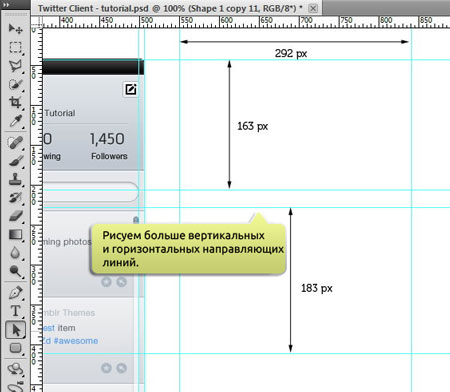Select the Gradient tool
Image resolution: width=450 pixels, height=392 pixels.
click(x=15, y=235)
